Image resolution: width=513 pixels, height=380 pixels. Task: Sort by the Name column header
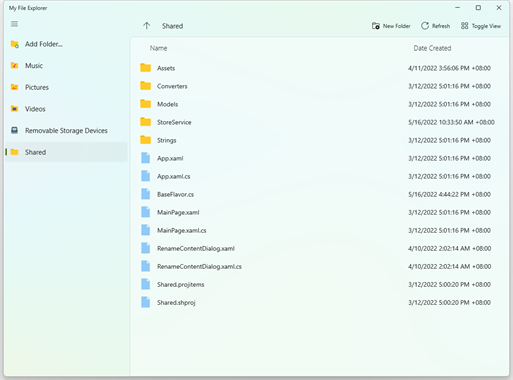pos(158,48)
